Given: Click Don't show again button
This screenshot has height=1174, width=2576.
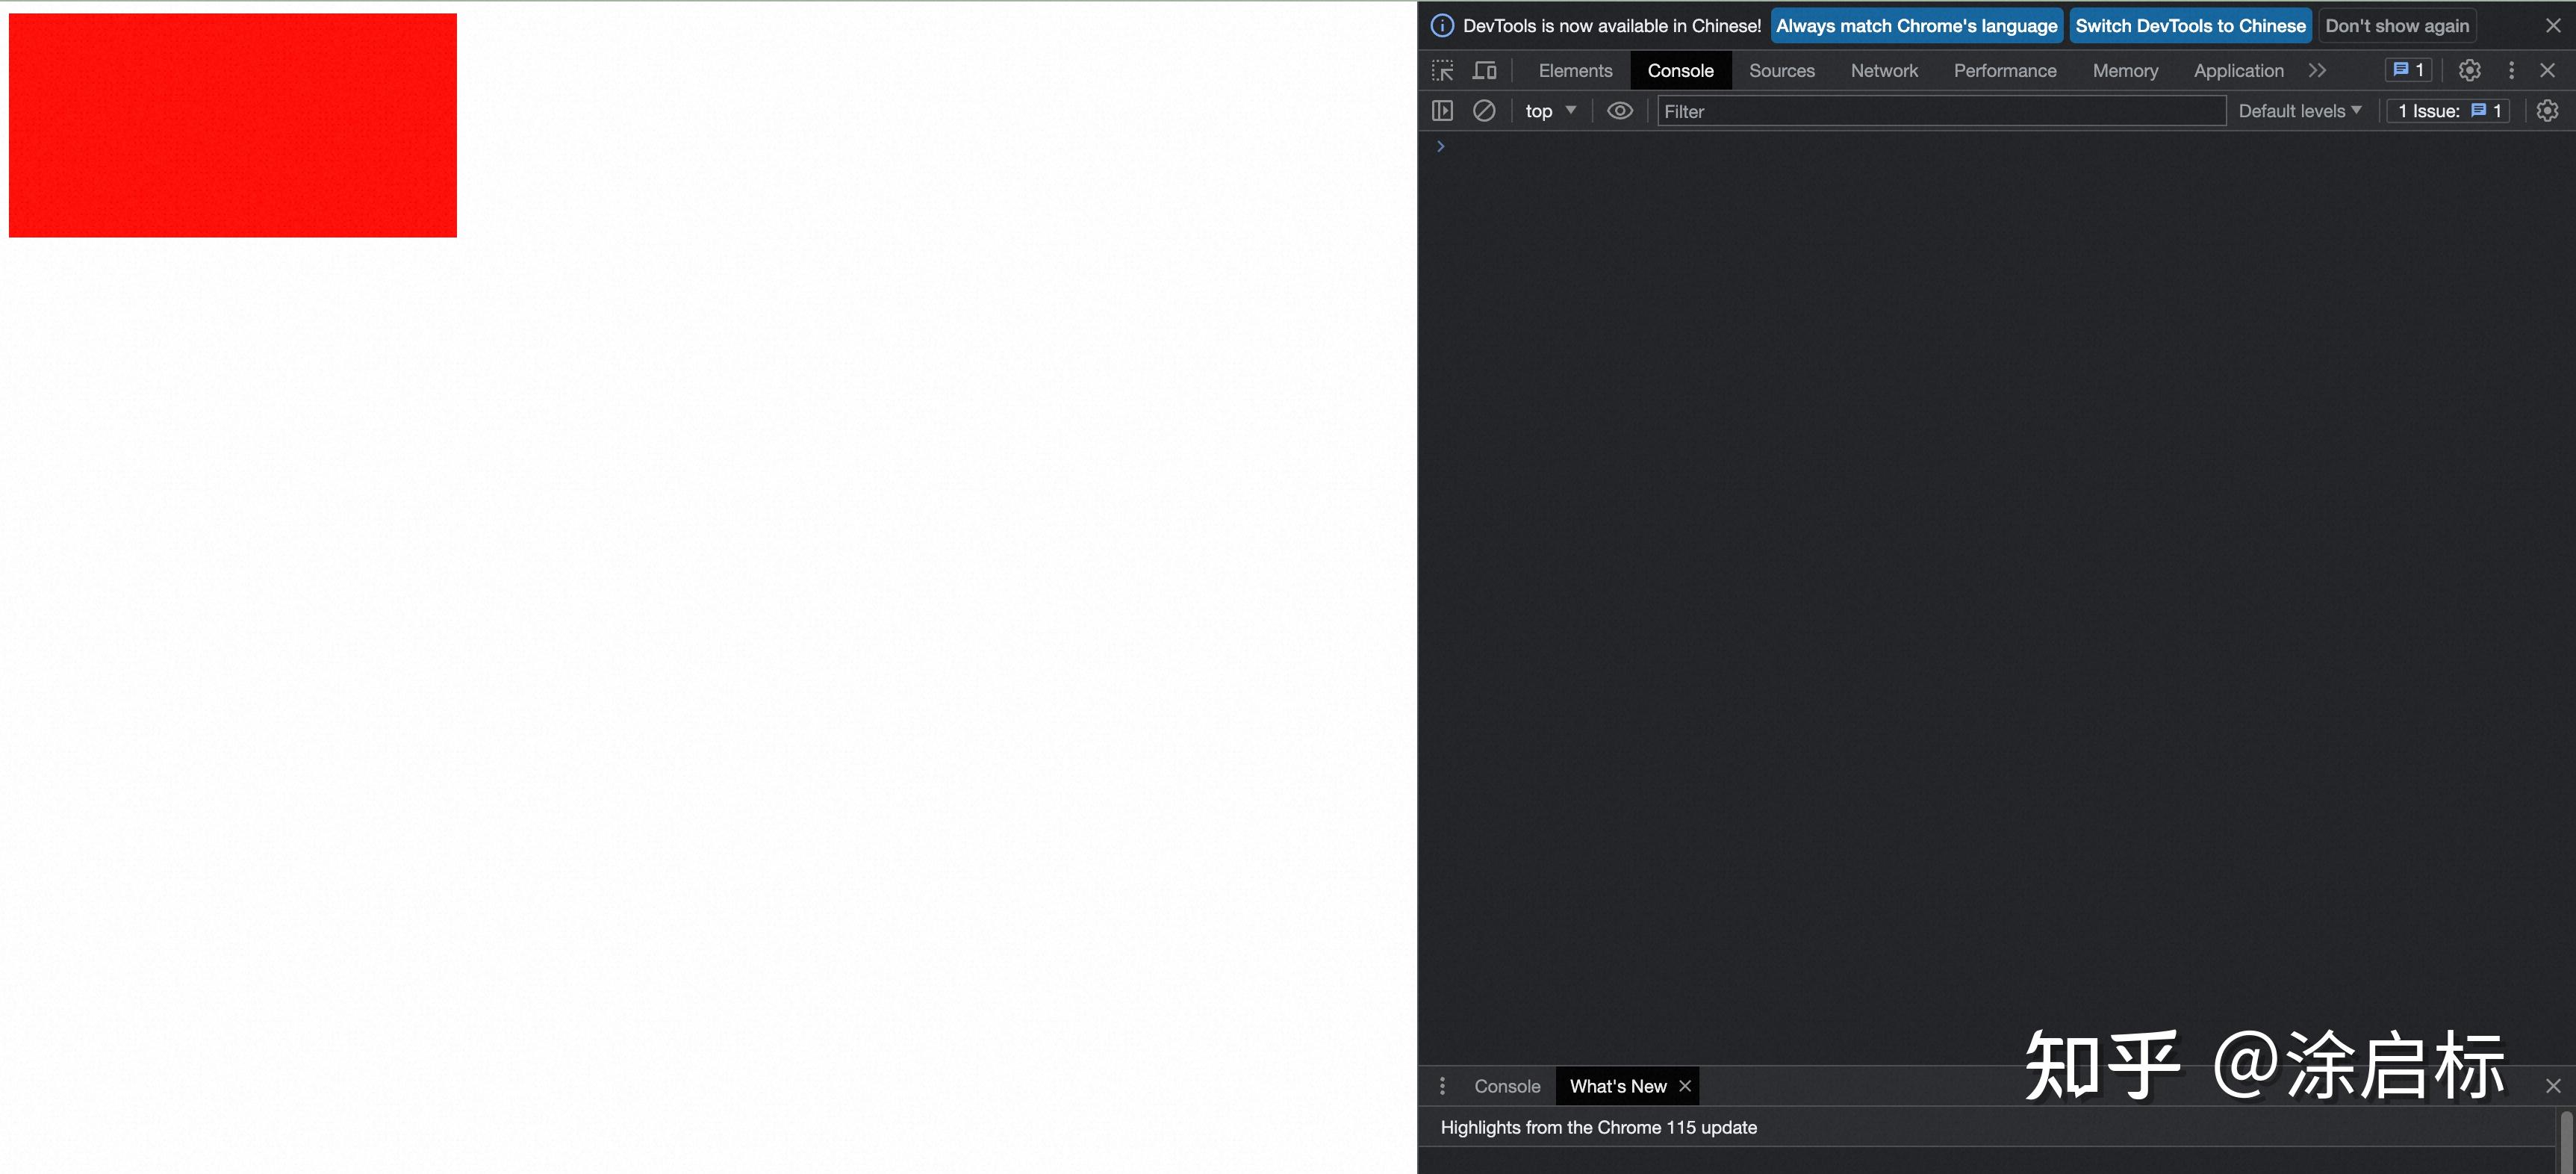Looking at the screenshot, I should [x=2396, y=26].
